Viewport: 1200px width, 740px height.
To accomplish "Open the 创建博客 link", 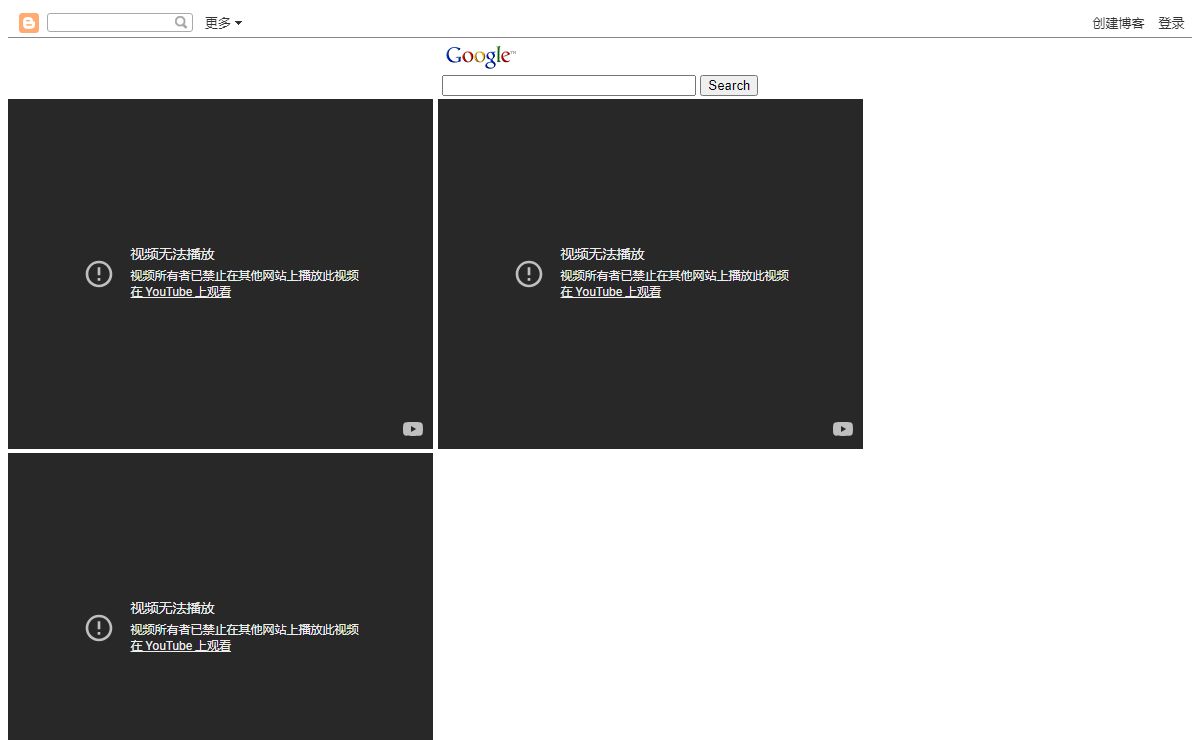I will (1118, 23).
